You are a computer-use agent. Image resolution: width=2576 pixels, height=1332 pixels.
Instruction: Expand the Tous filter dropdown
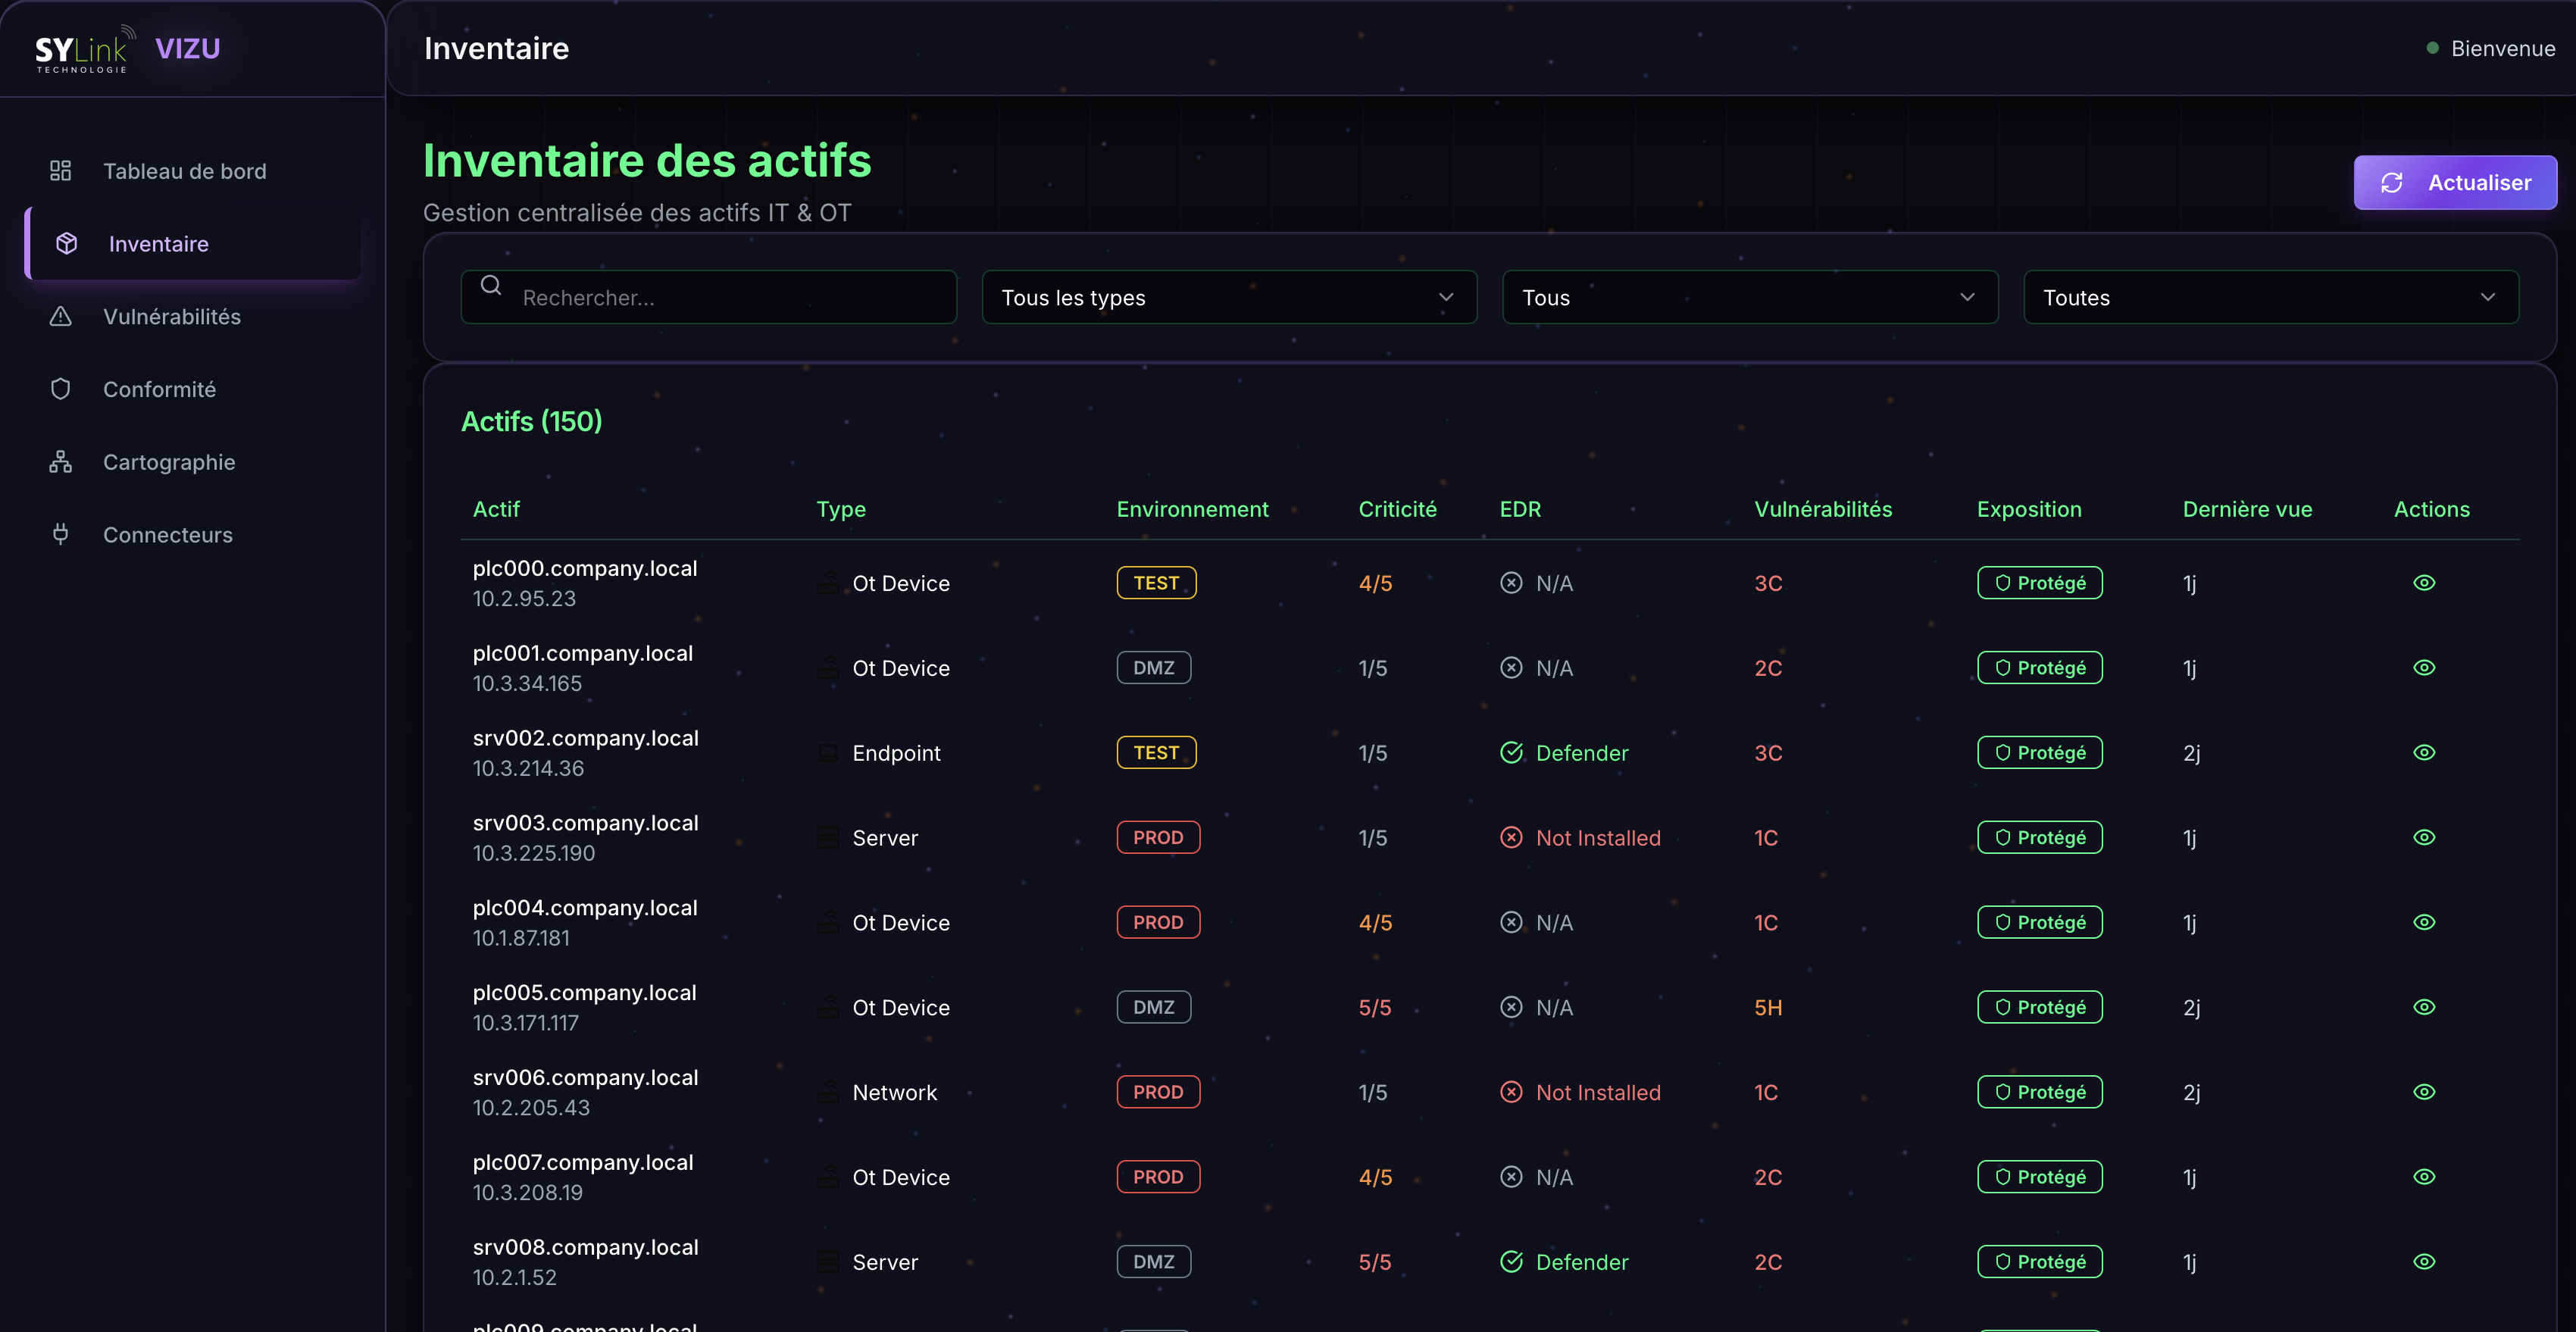[x=1749, y=298]
